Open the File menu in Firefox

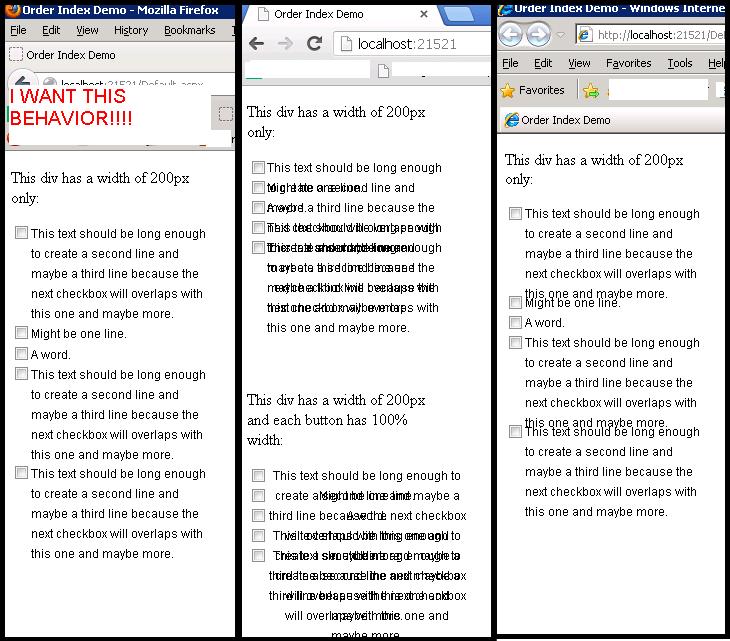[x=18, y=30]
